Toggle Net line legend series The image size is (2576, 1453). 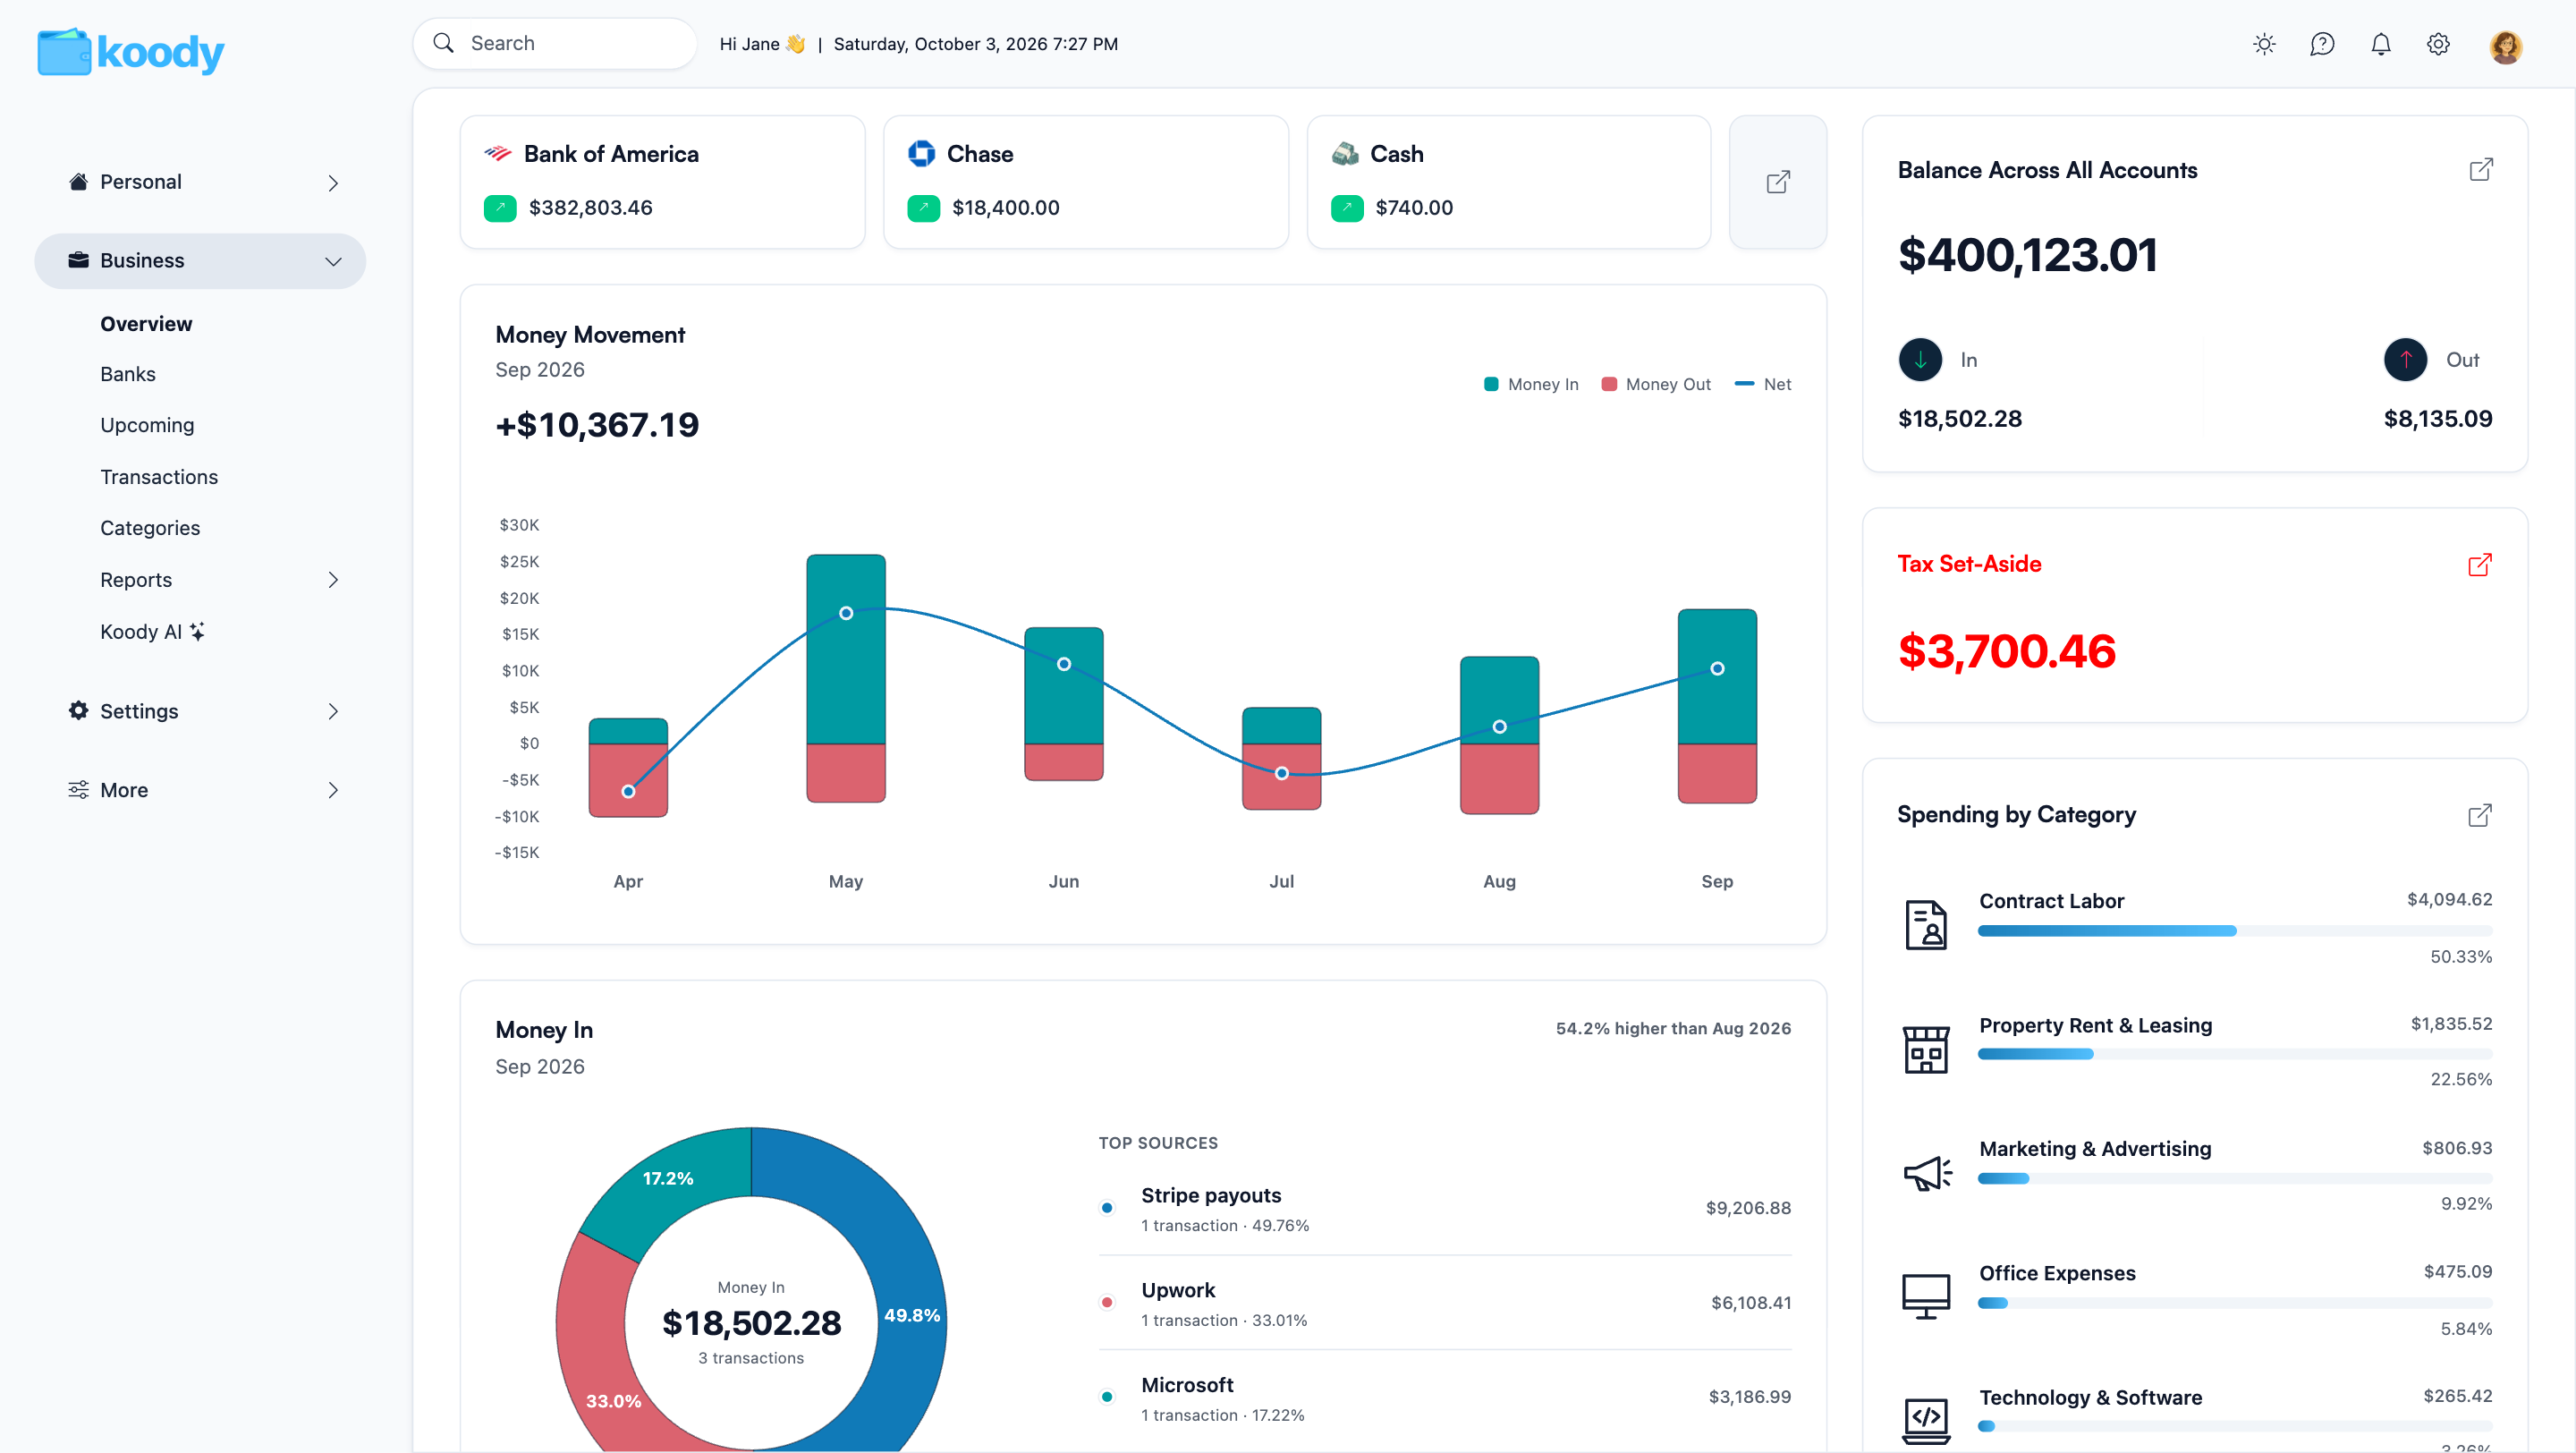click(x=1762, y=384)
